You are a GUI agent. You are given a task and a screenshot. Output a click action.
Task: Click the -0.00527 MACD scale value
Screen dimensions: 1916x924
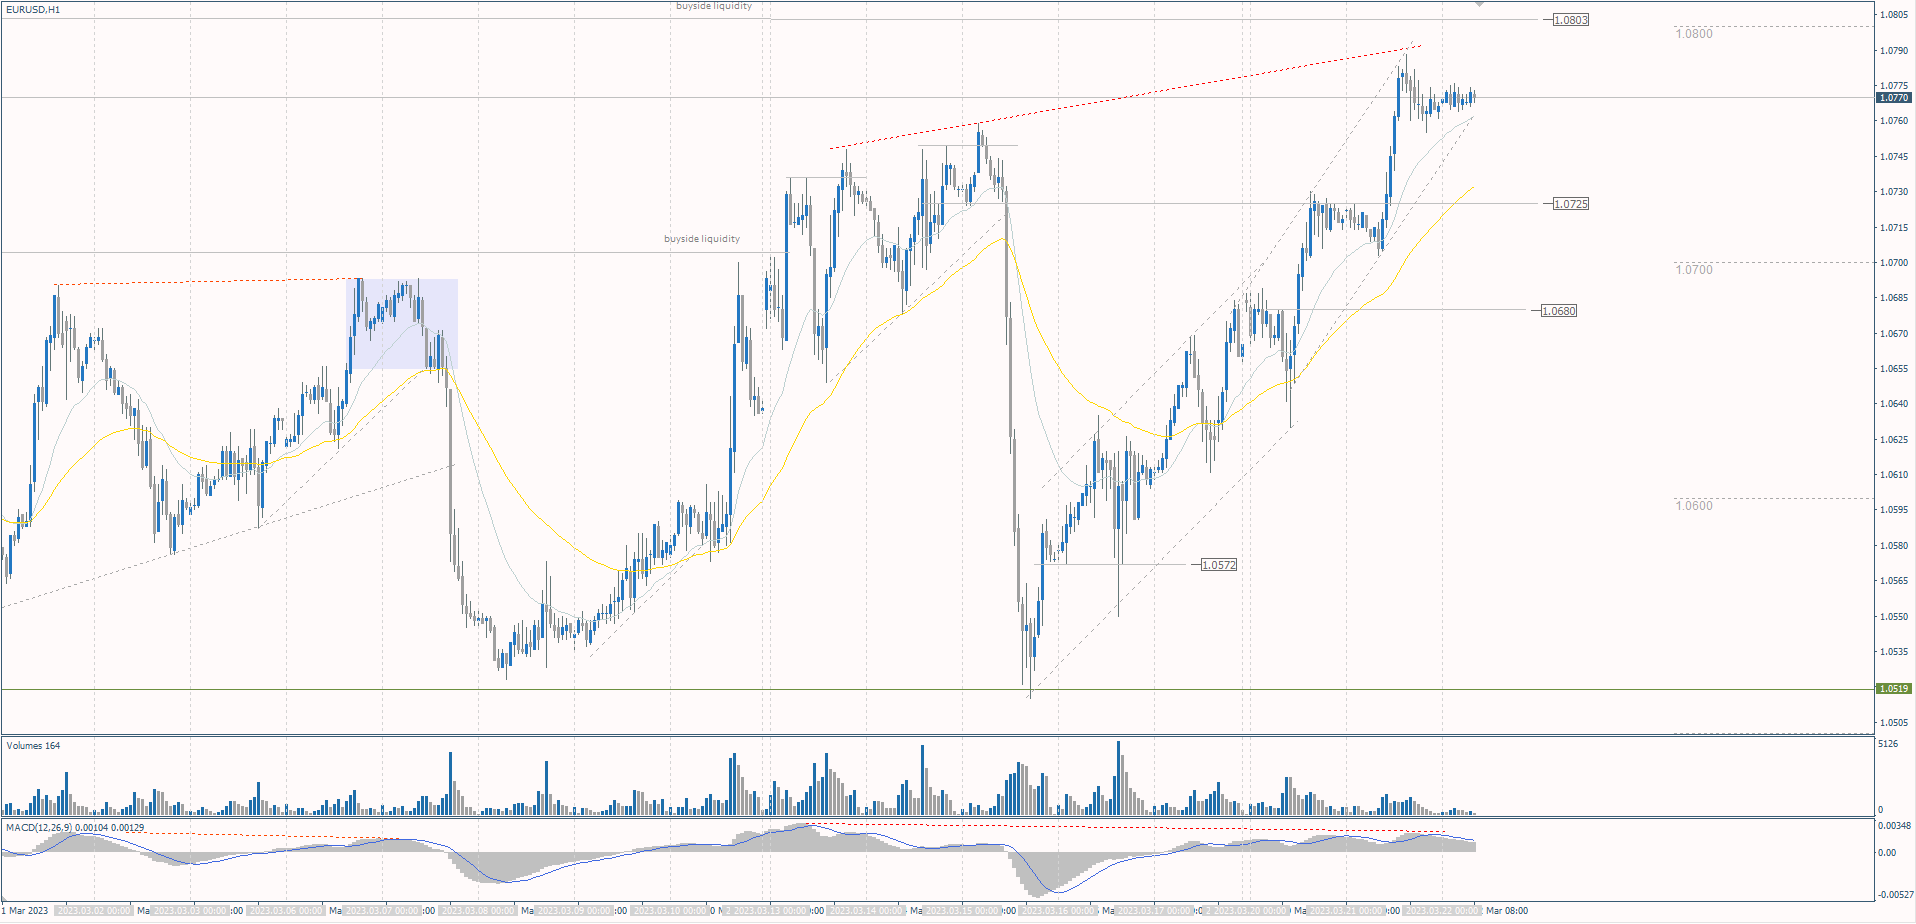pos(1894,895)
